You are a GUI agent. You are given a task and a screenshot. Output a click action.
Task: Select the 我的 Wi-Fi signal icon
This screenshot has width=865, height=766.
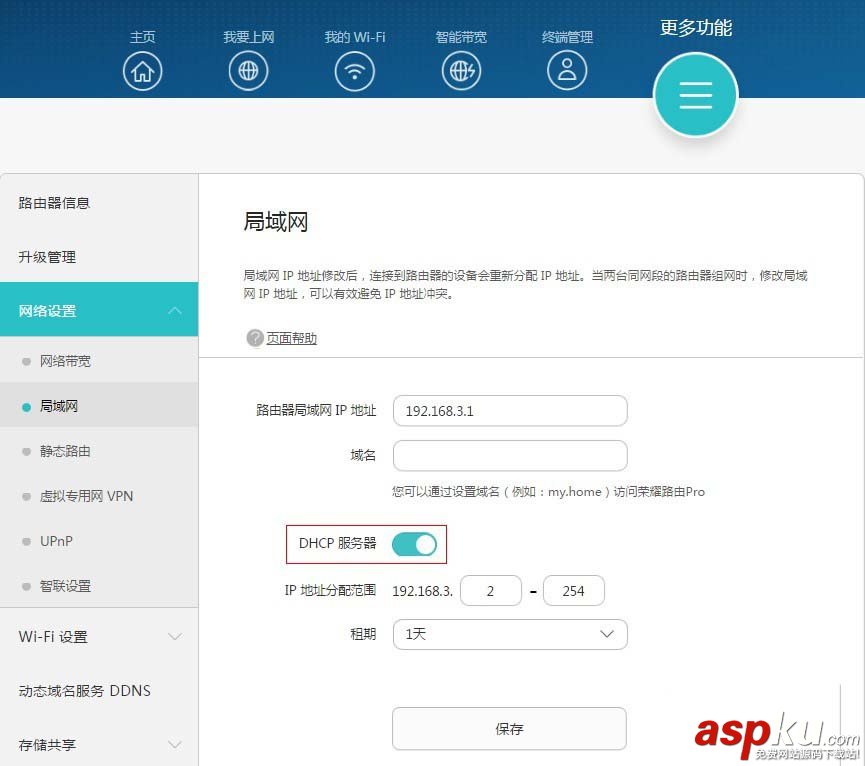[x=354, y=70]
